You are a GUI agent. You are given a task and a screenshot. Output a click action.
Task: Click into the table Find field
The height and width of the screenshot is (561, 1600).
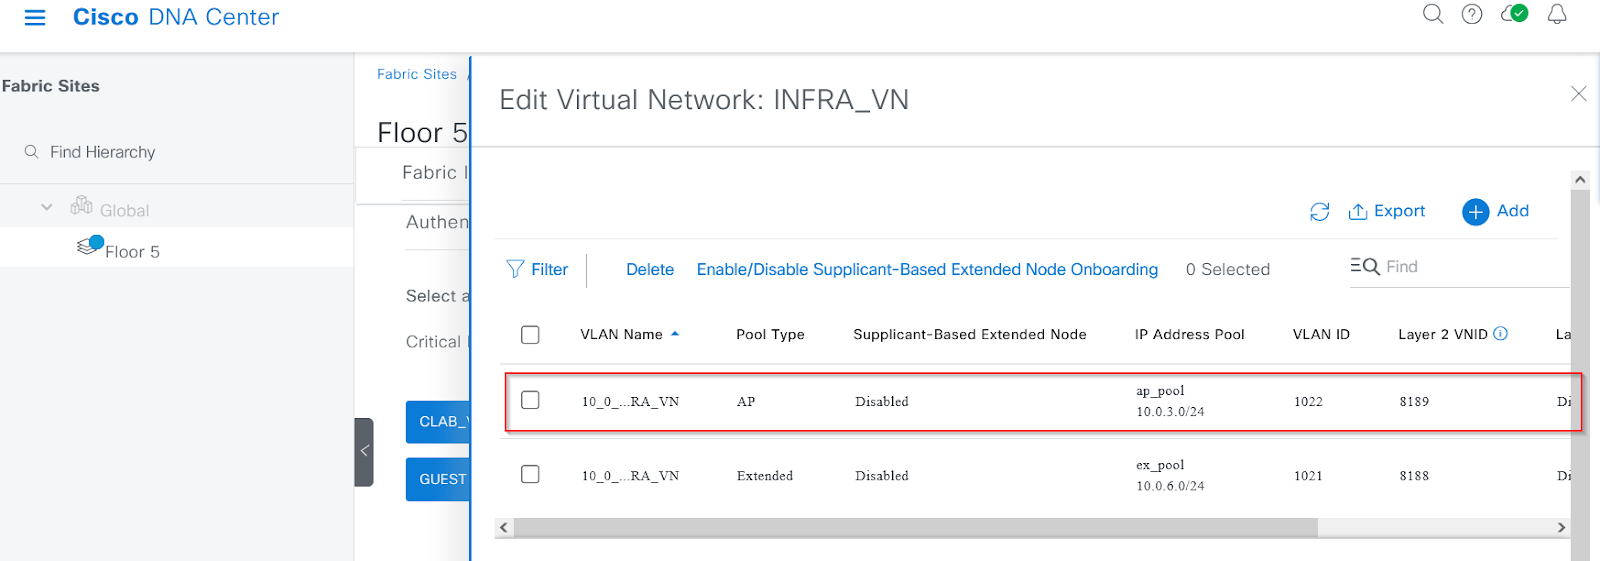click(1460, 267)
